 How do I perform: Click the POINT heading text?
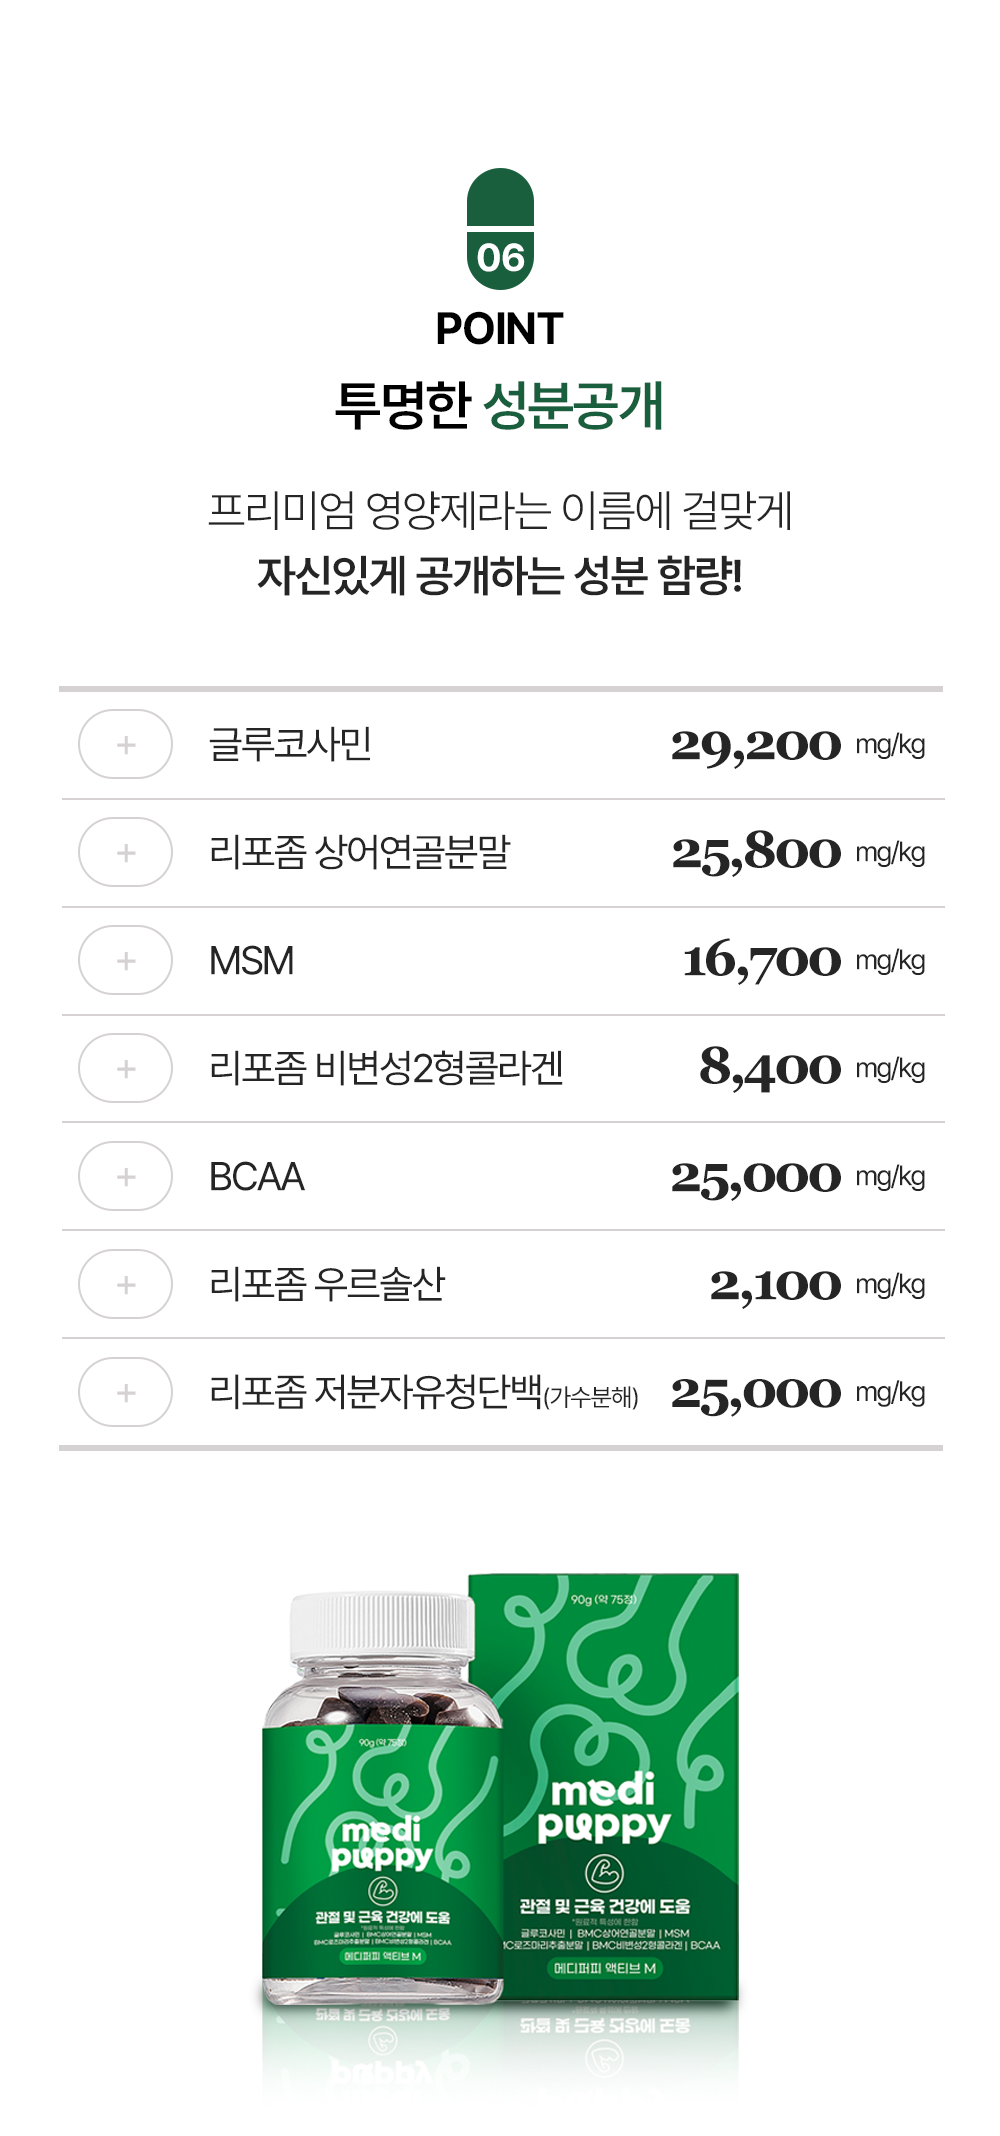[500, 329]
